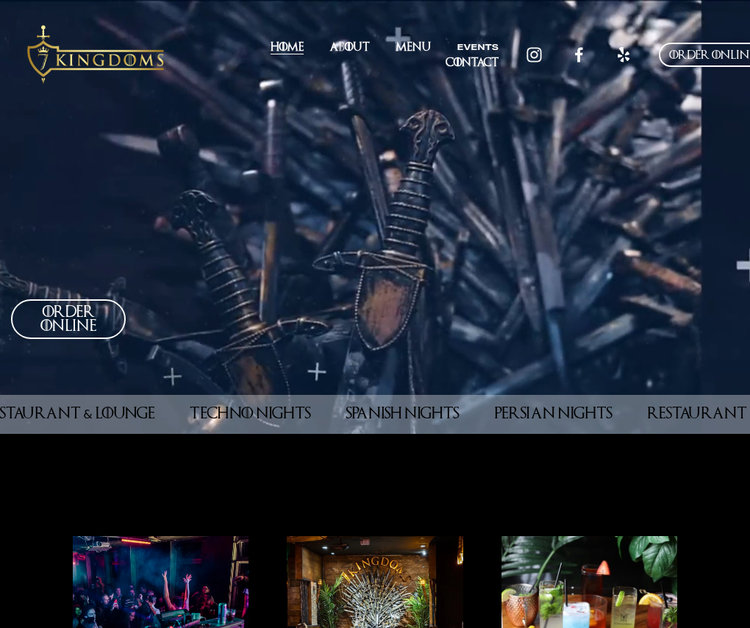The height and width of the screenshot is (628, 750).
Task: Open the Iron Throne entrance photo
Action: tap(375, 582)
